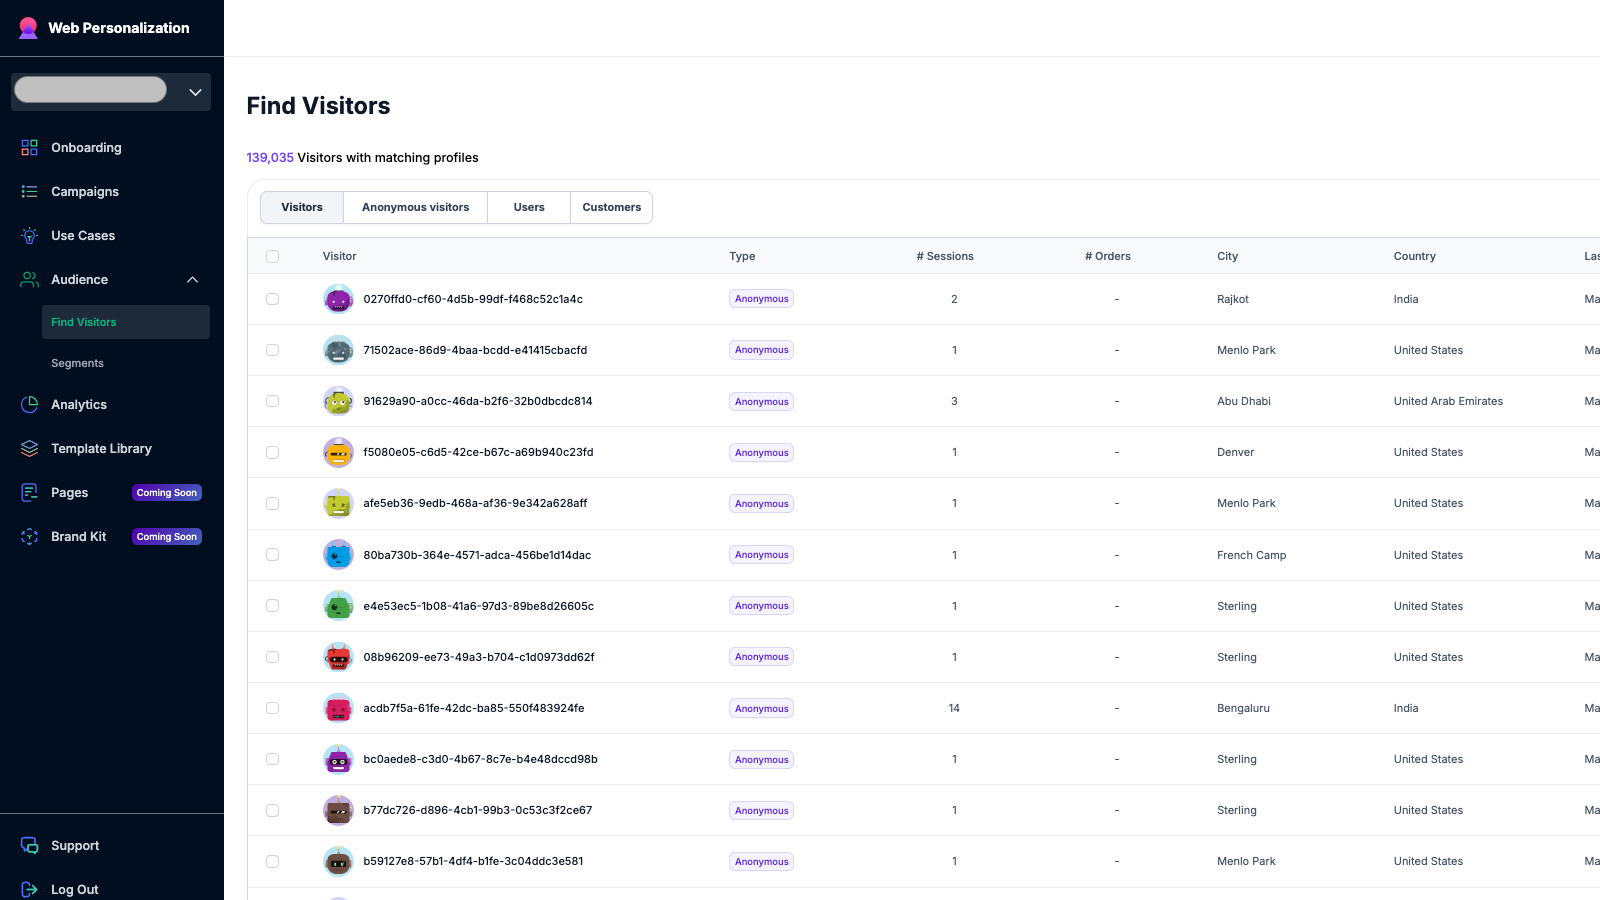The height and width of the screenshot is (900, 1600).
Task: Click avatar of visitor bc0aede8-c3d0-4b67-8c7e-b4e48dccd98b
Action: [x=339, y=759]
